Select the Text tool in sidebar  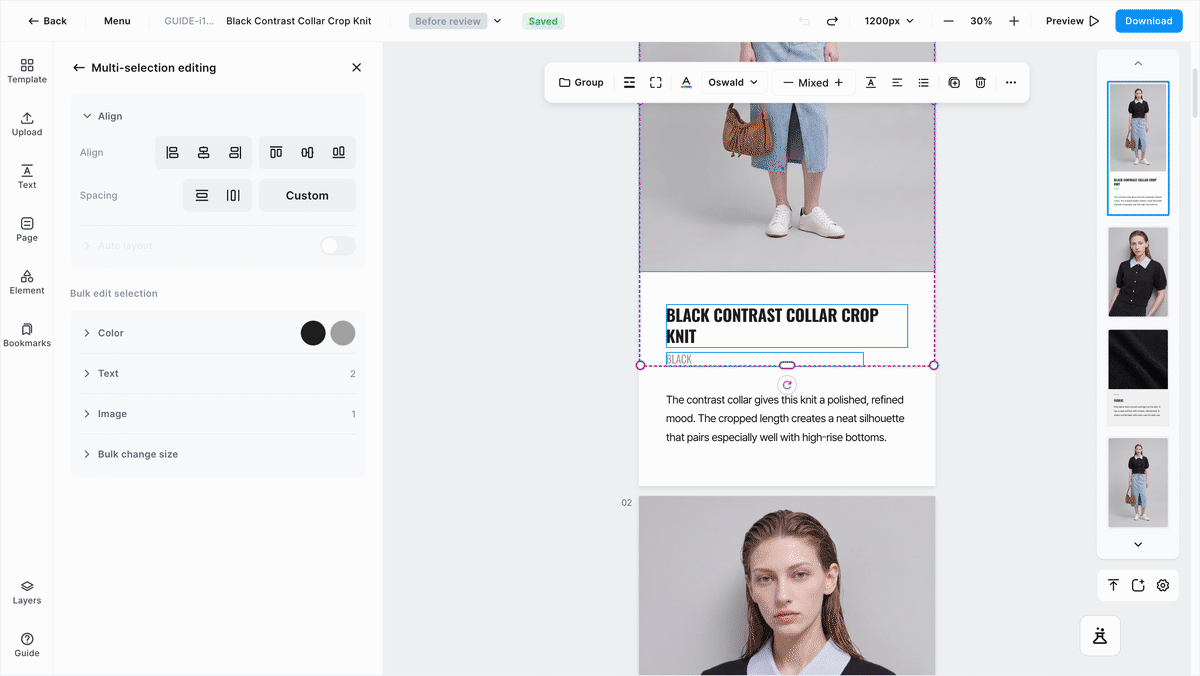tap(27, 177)
